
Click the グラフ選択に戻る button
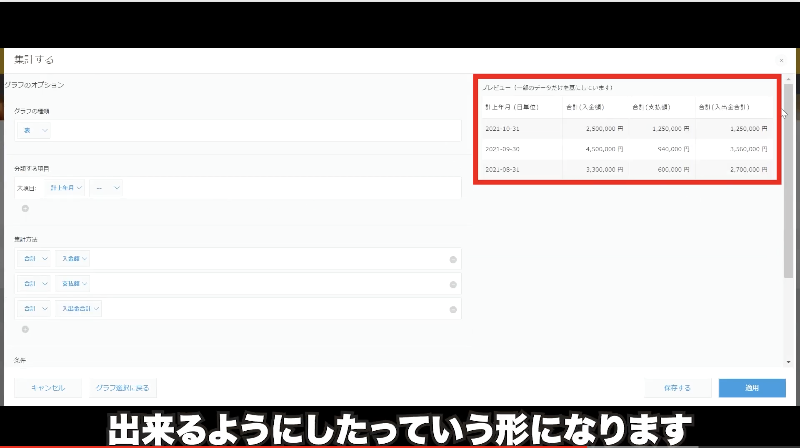coord(121,387)
